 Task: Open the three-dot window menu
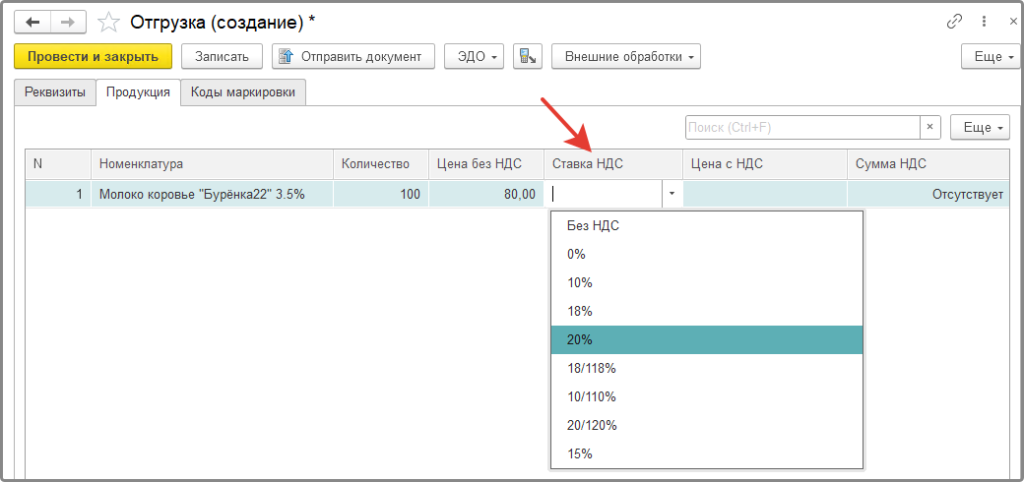pos(984,22)
